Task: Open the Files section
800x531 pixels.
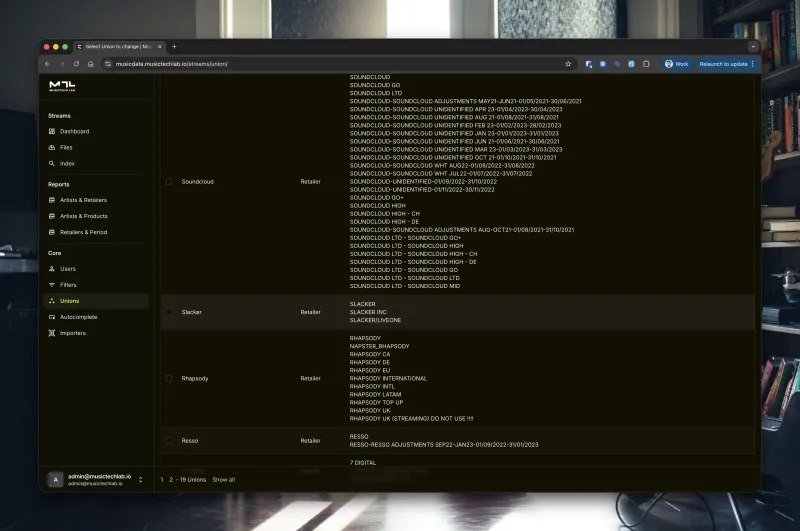Action: tap(66, 147)
